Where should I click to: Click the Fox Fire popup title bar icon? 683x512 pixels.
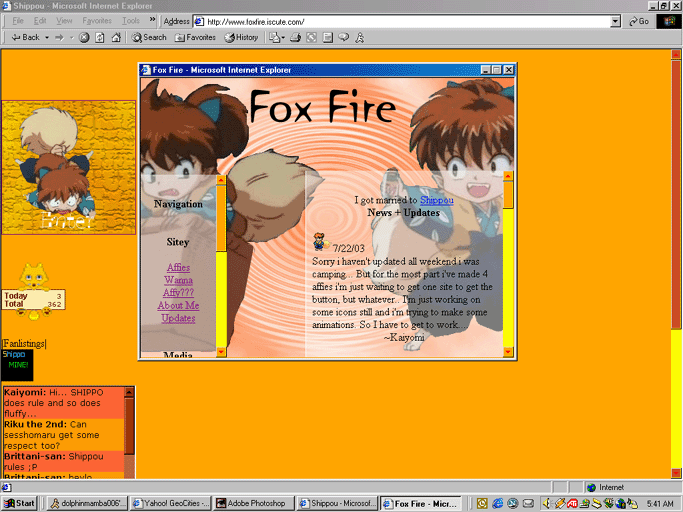tap(145, 70)
